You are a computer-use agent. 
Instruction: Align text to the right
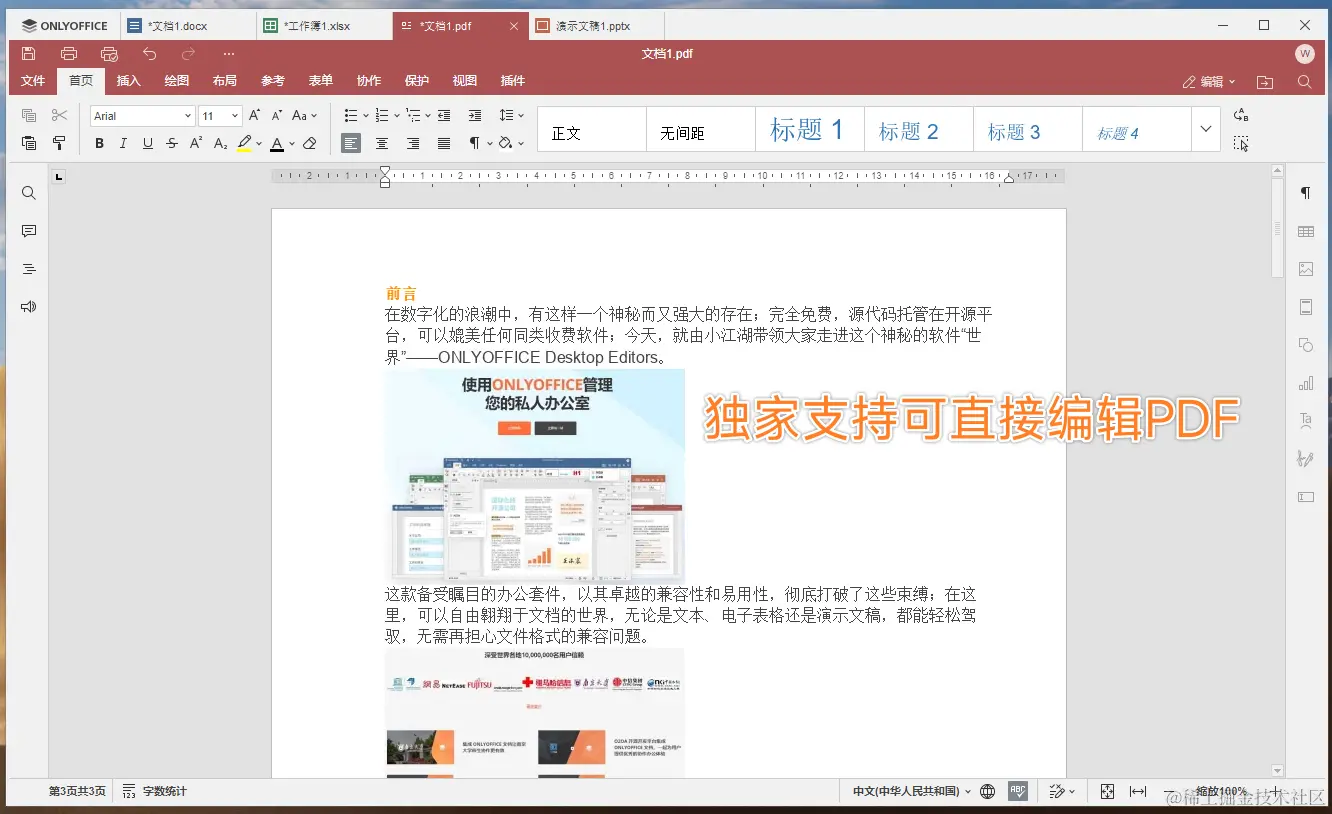[x=413, y=143]
